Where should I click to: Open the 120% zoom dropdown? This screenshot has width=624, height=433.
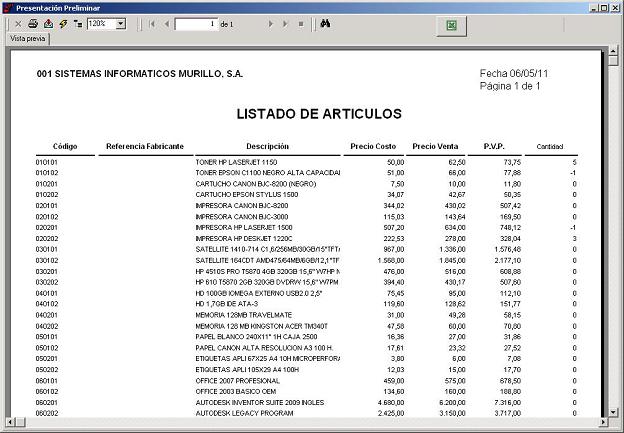point(121,24)
